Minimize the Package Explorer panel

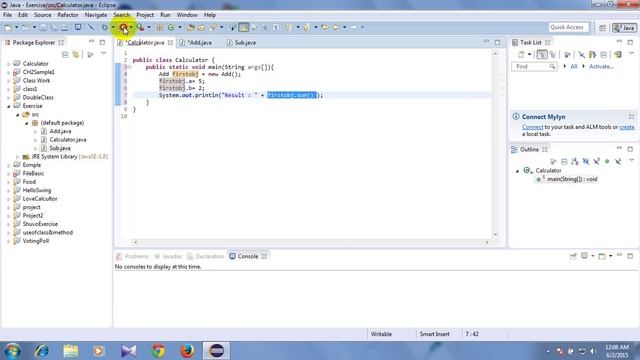coord(91,42)
